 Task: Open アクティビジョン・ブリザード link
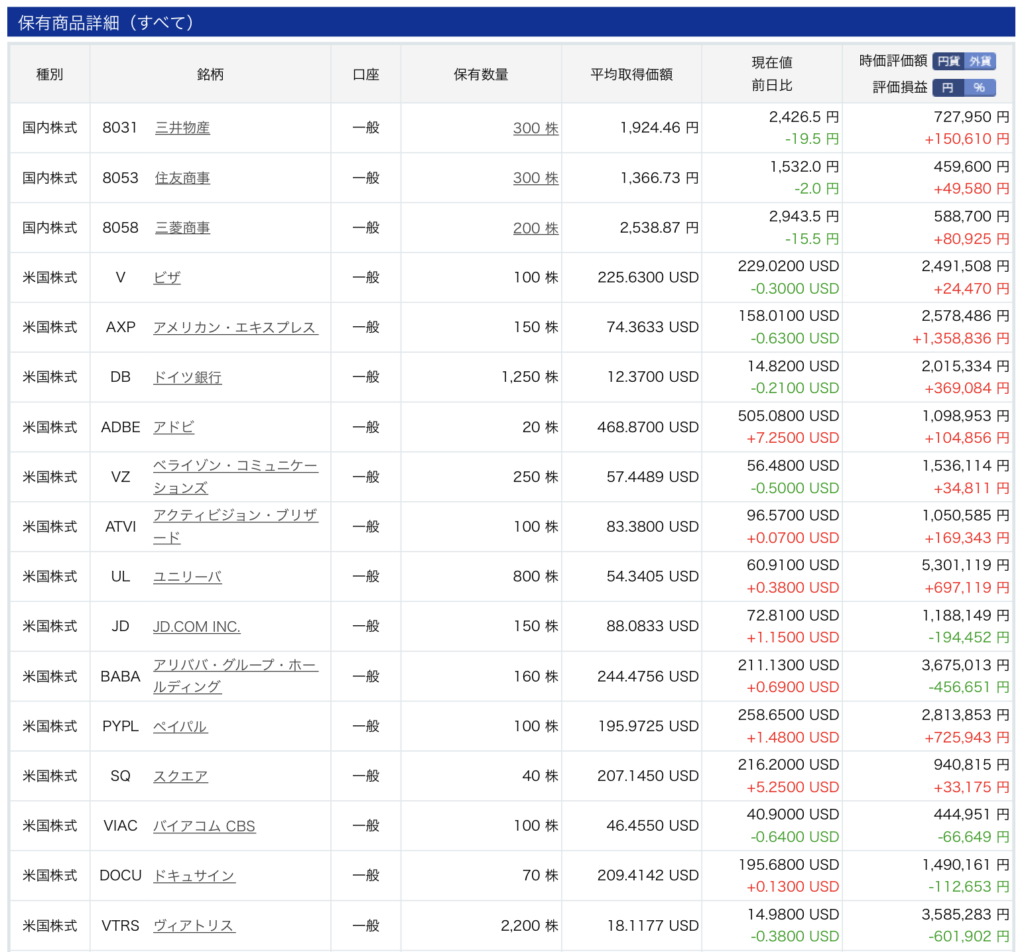[235, 526]
